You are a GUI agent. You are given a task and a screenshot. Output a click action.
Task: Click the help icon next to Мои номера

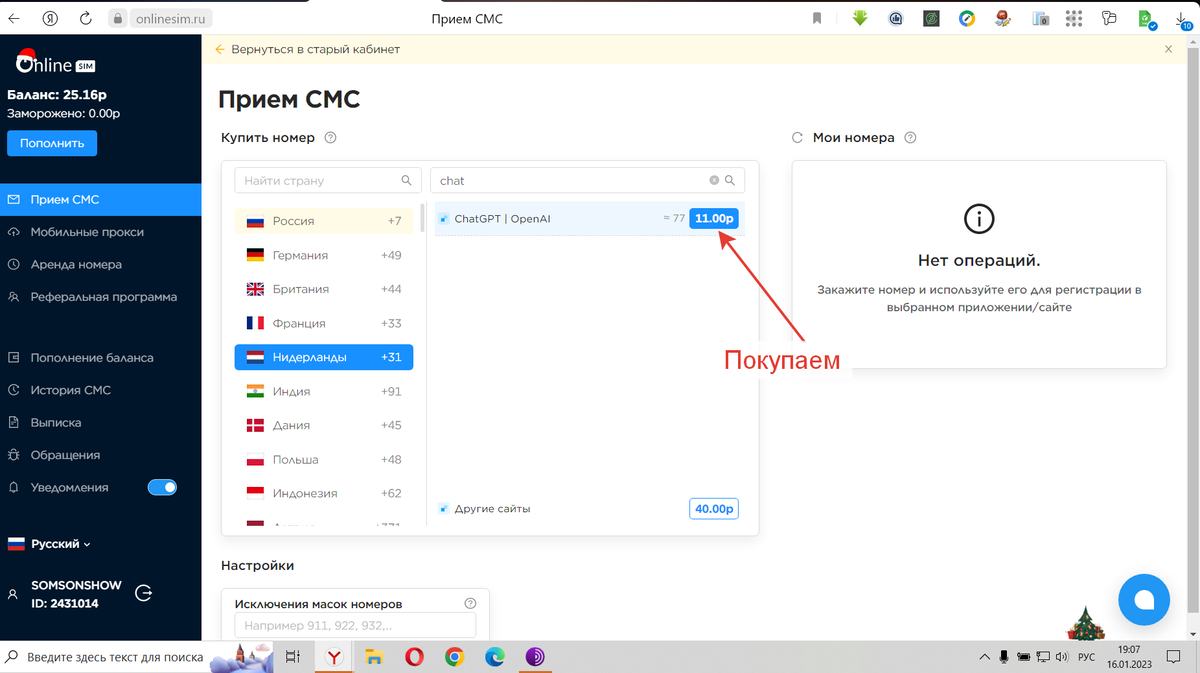pos(910,138)
